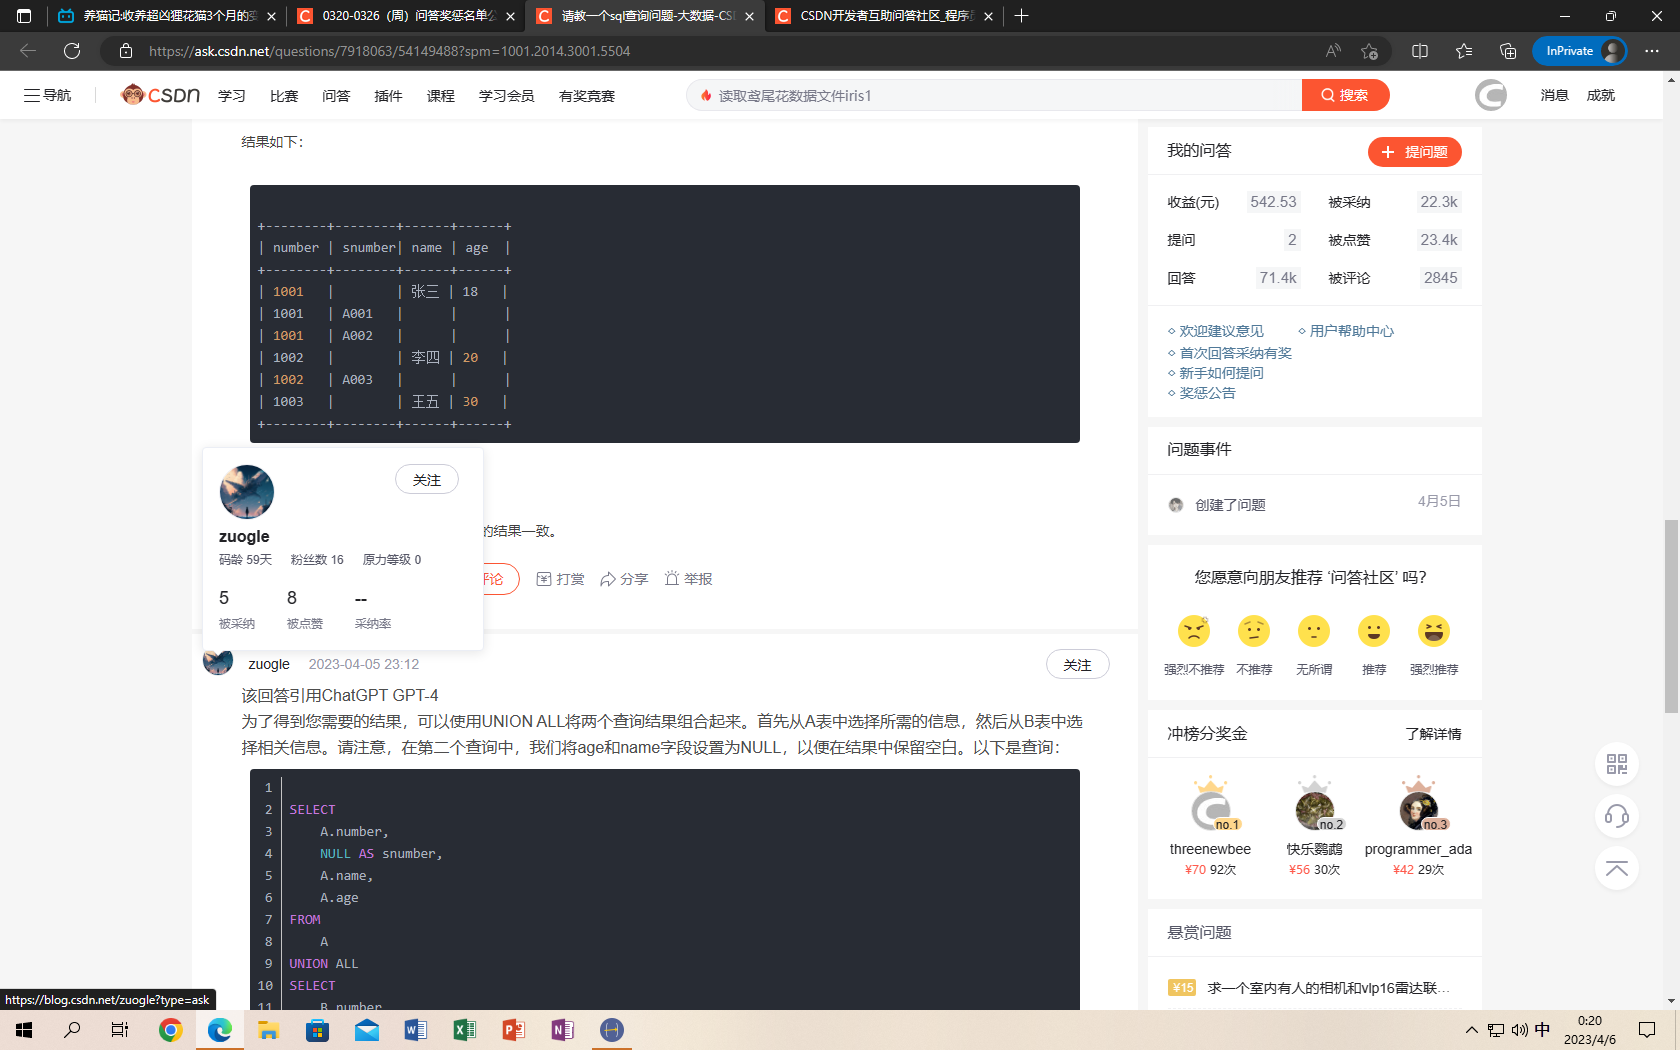Click the InPrivate profile button
The image size is (1680, 1050).
click(x=1580, y=51)
